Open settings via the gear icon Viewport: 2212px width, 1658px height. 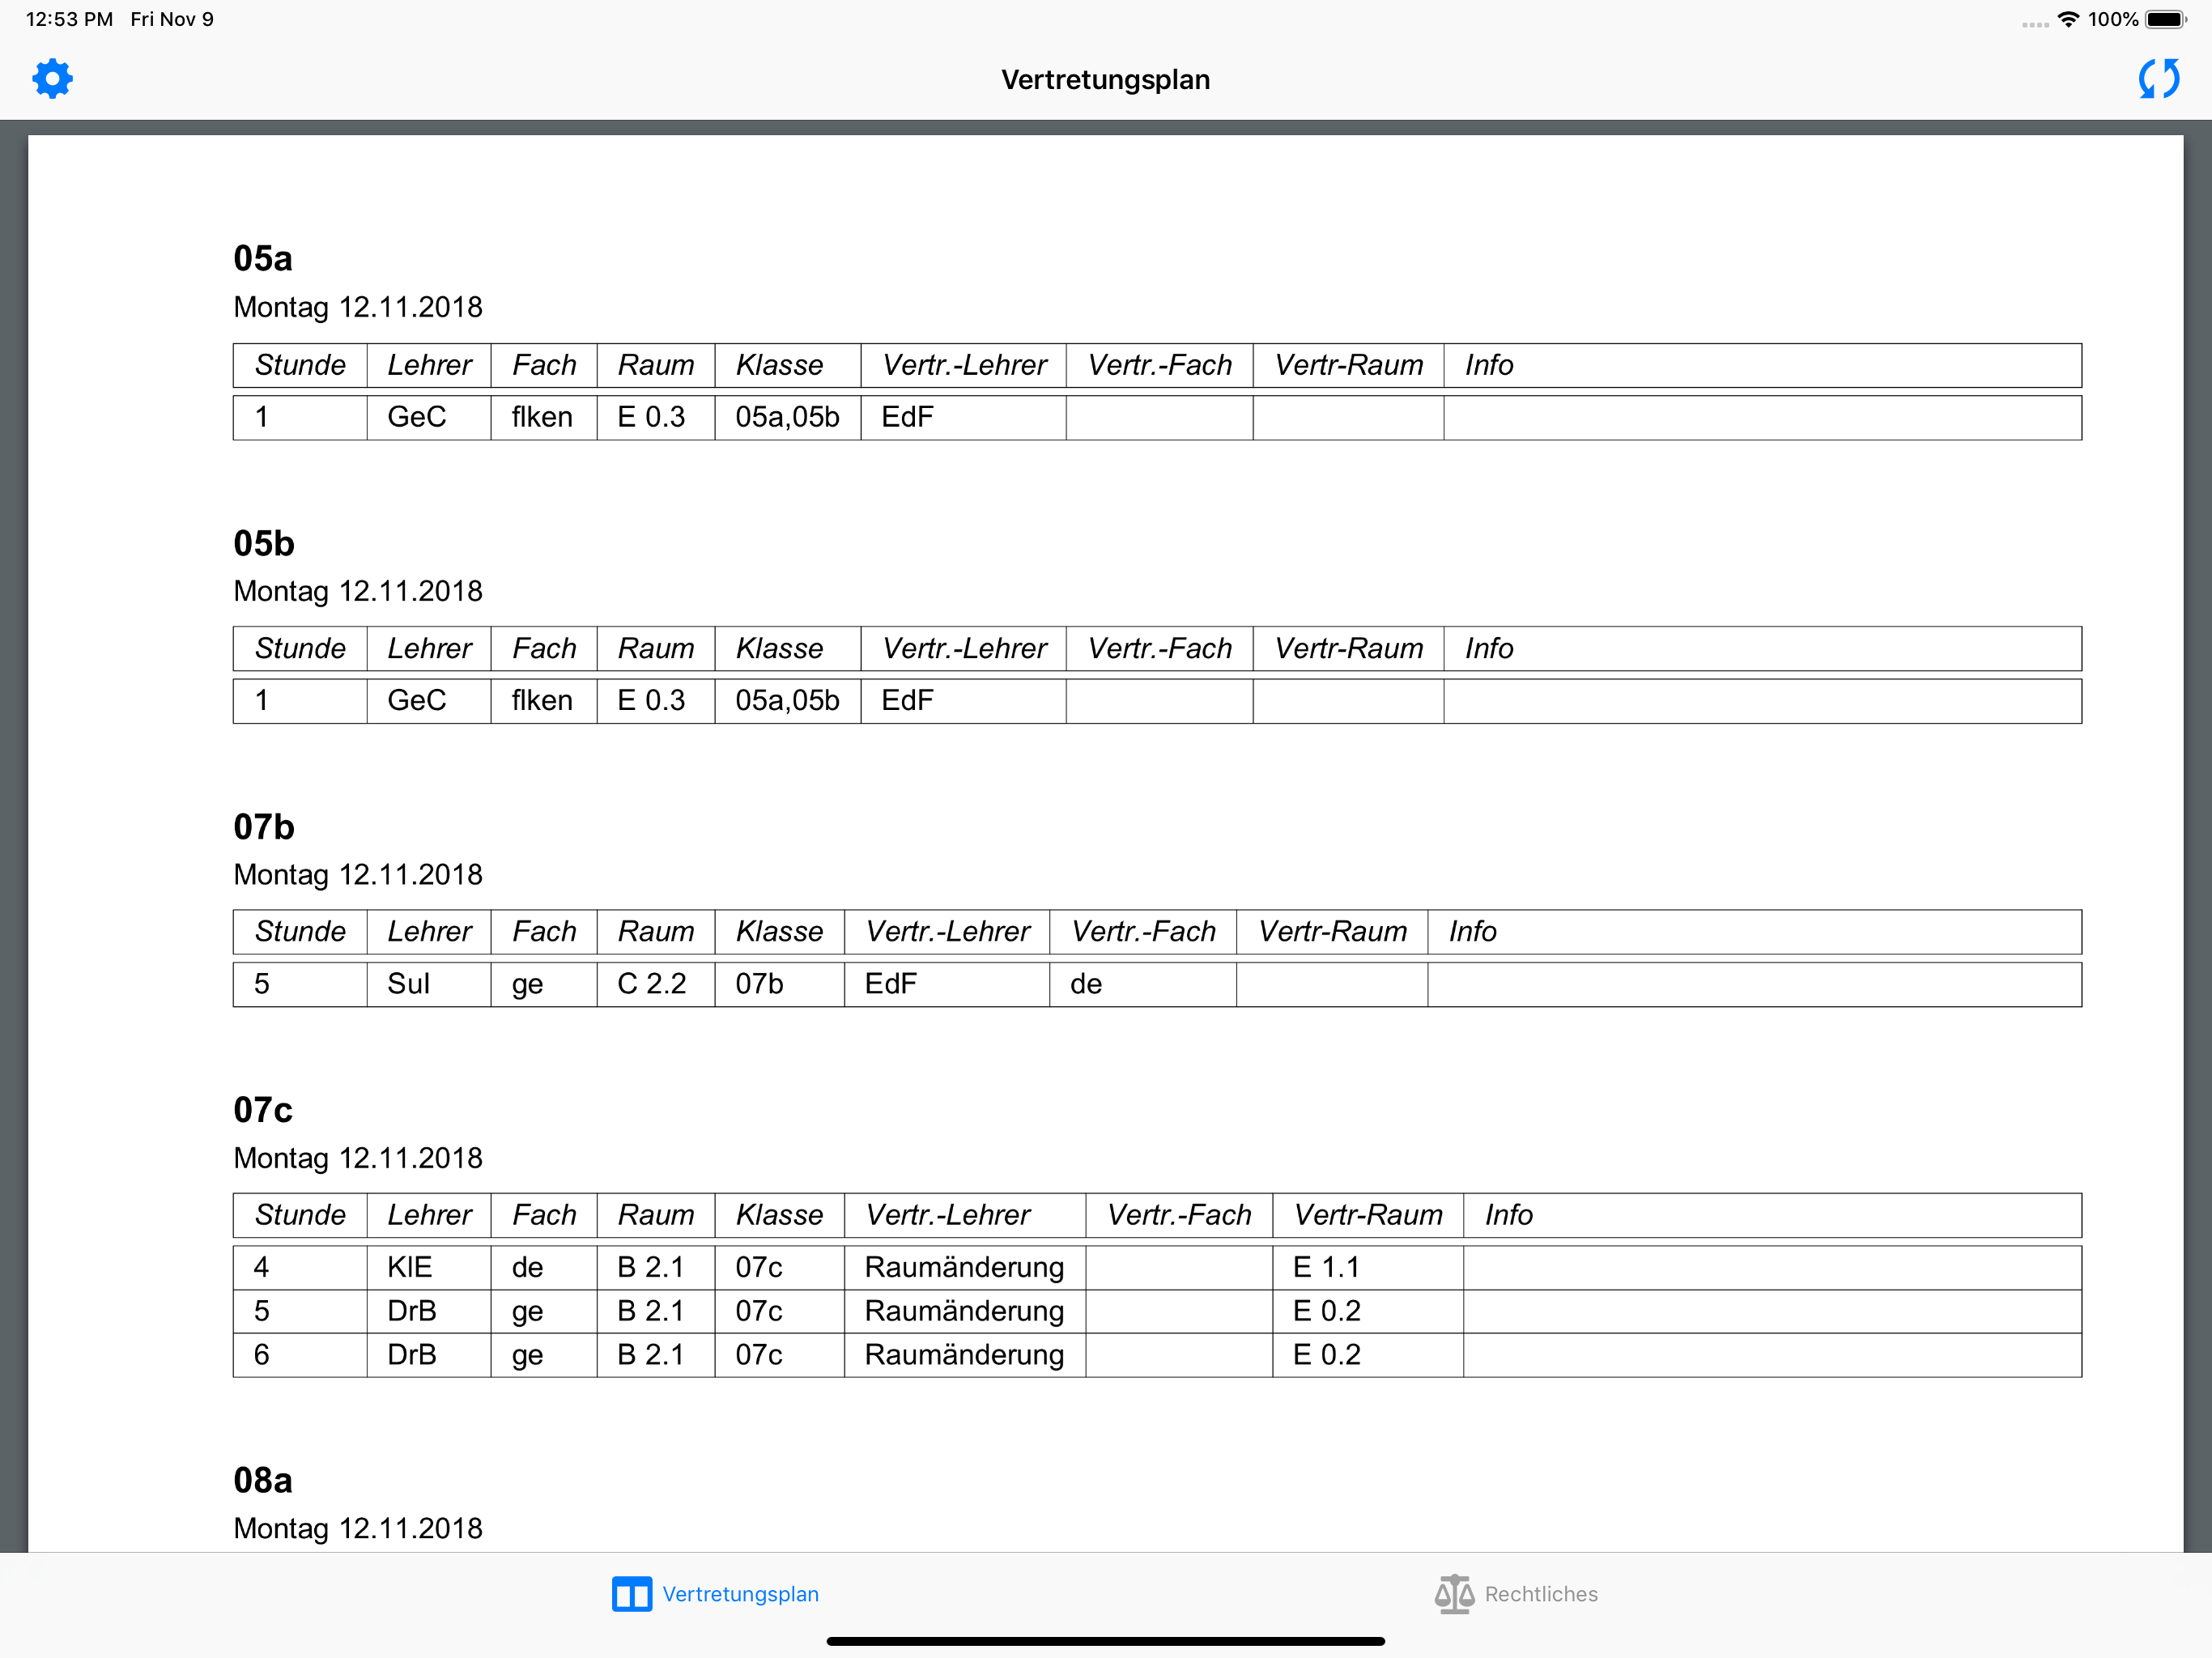52,78
